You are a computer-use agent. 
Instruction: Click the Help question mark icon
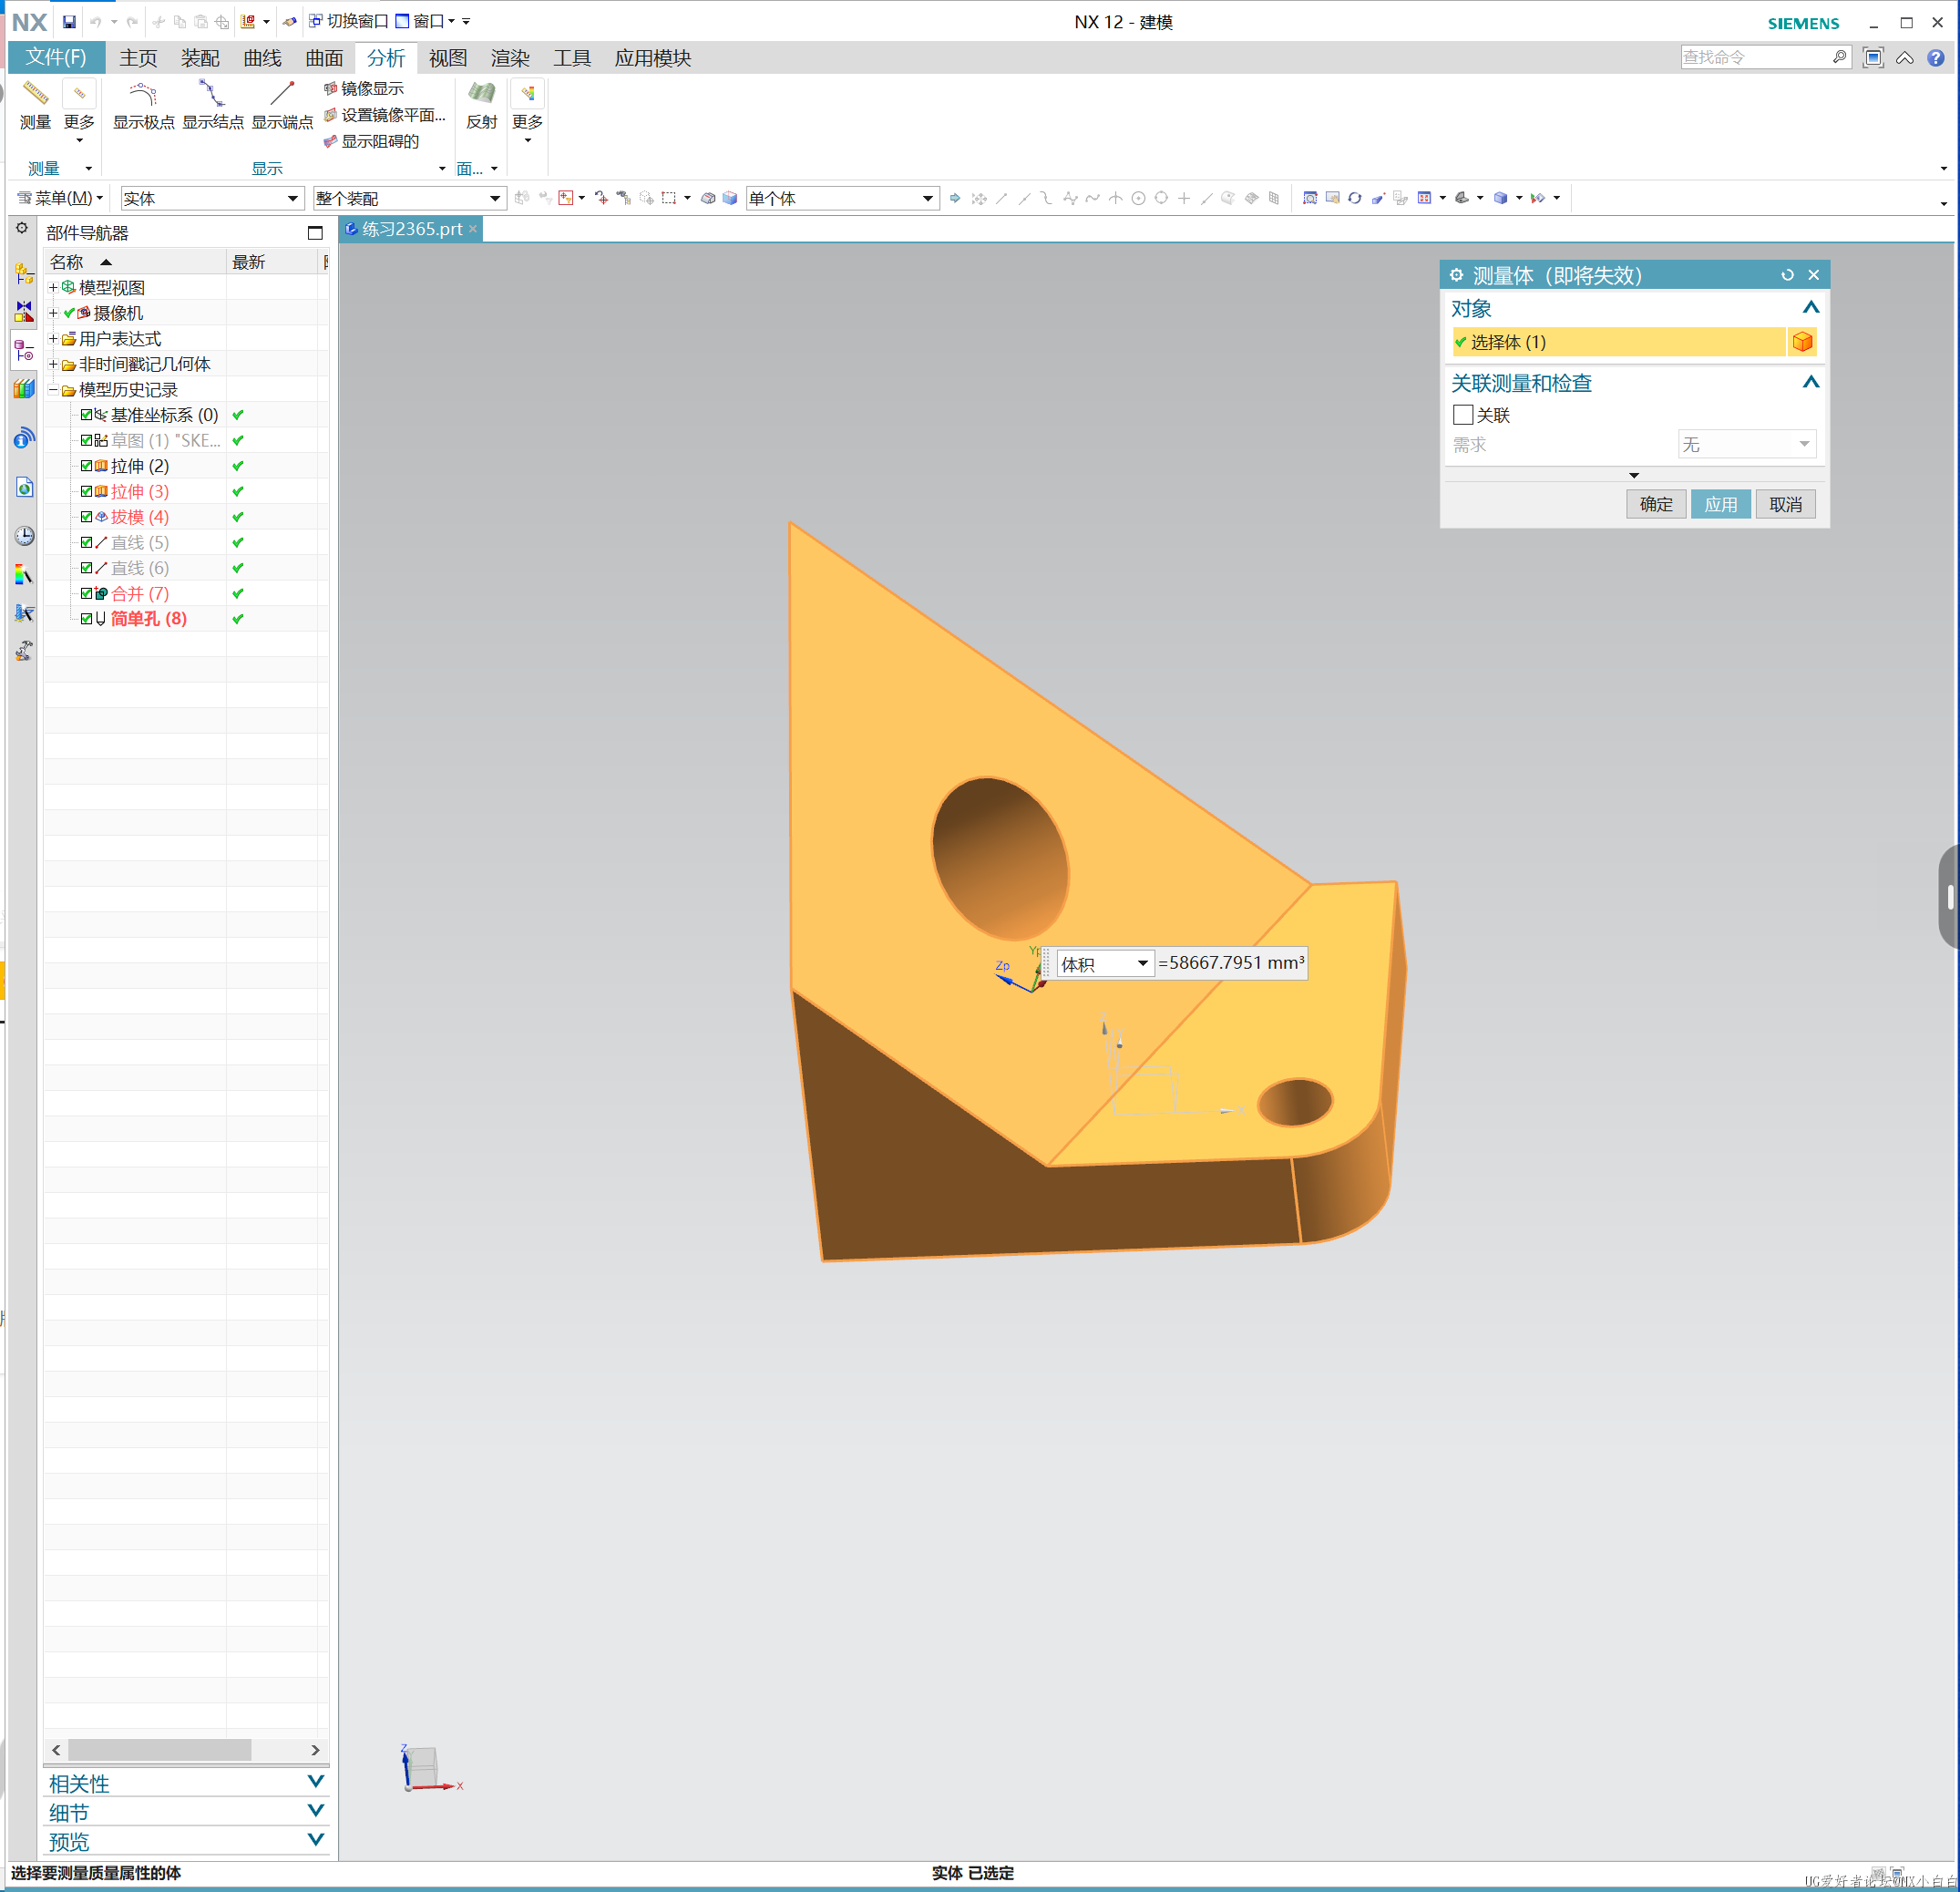[1936, 57]
